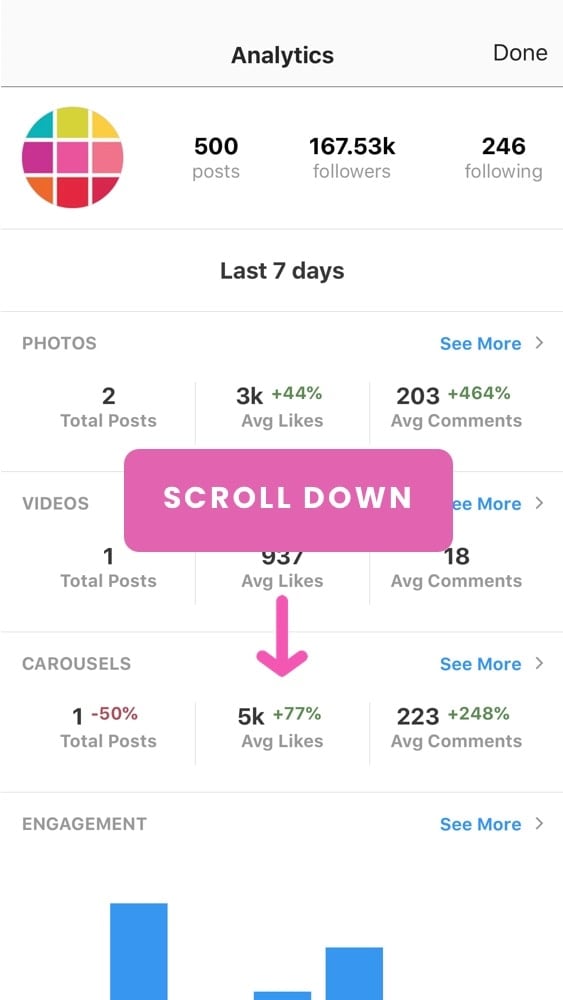This screenshot has height=1000, width=563.
Task: Click the pink downward arrow
Action: 282,636
